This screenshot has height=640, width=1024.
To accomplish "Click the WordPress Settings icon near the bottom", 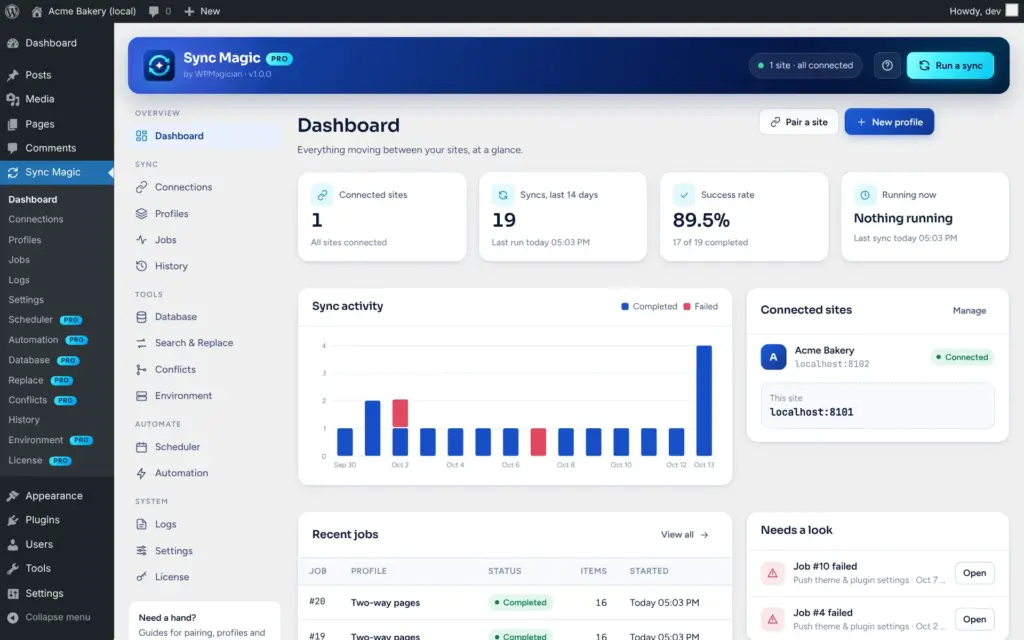I will (x=12, y=593).
